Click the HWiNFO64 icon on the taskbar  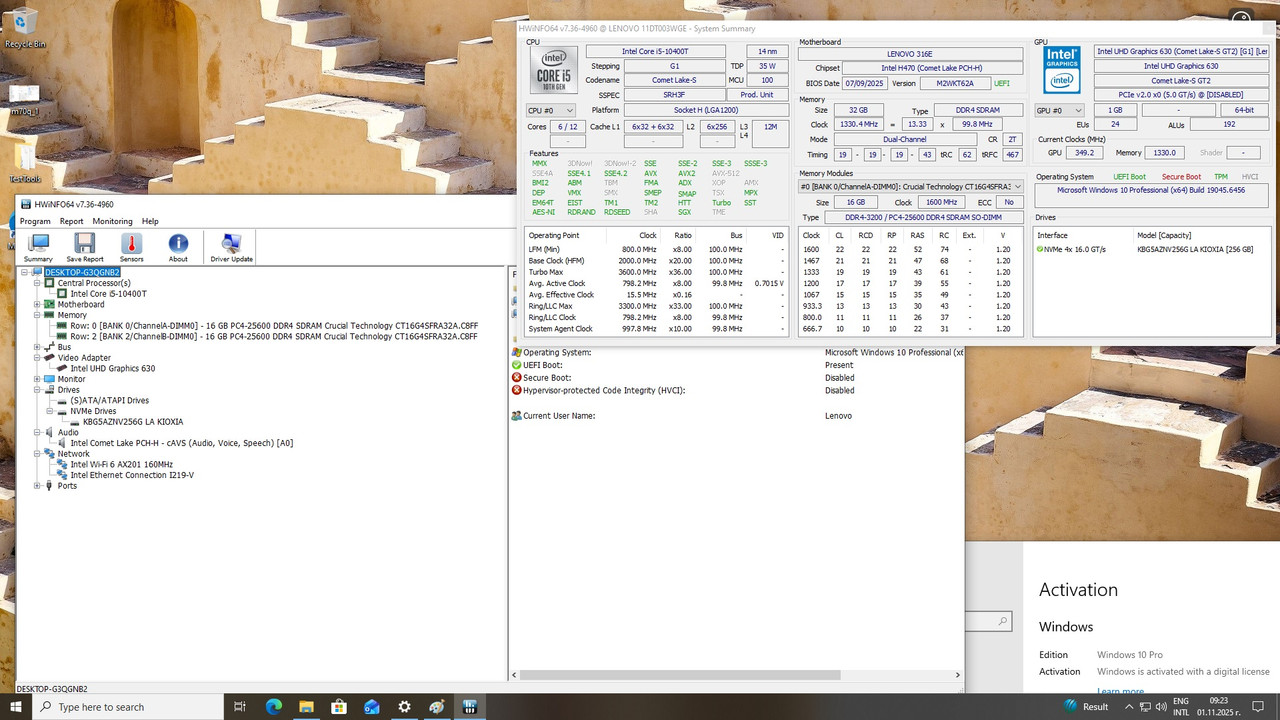point(469,707)
